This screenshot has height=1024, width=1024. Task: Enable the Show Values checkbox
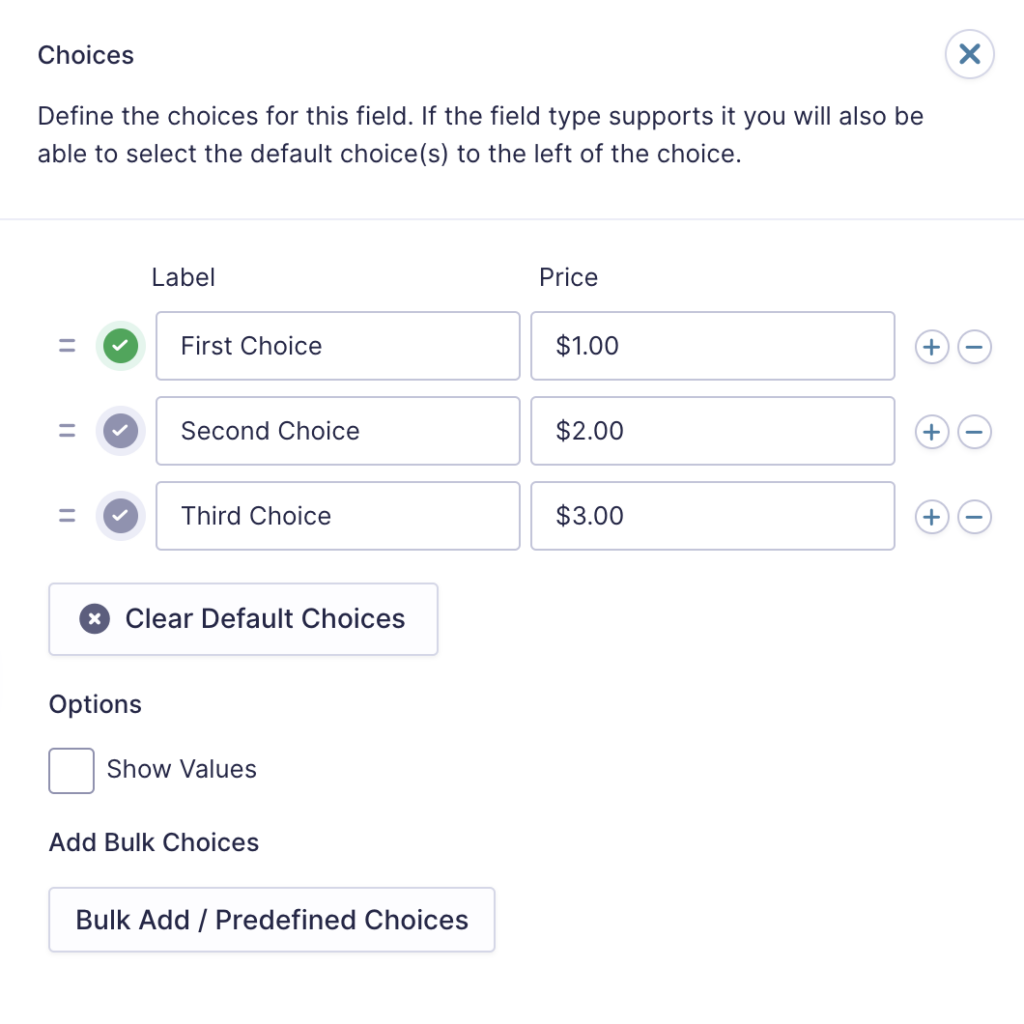pyautogui.click(x=70, y=770)
